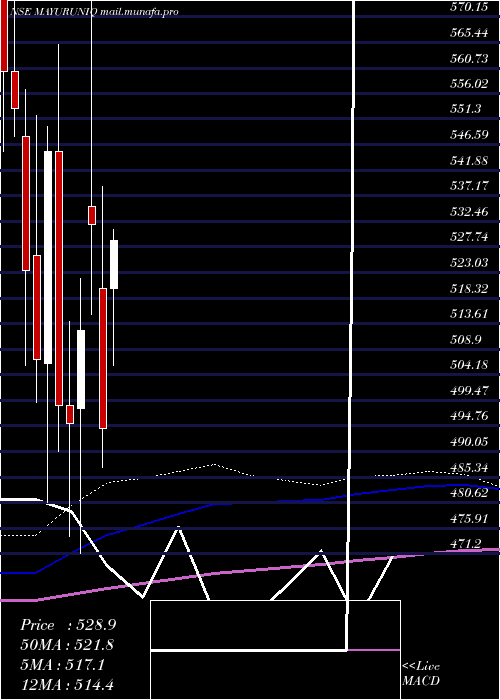Click the 494.76 price axis label
500x700 pixels.
469,417
